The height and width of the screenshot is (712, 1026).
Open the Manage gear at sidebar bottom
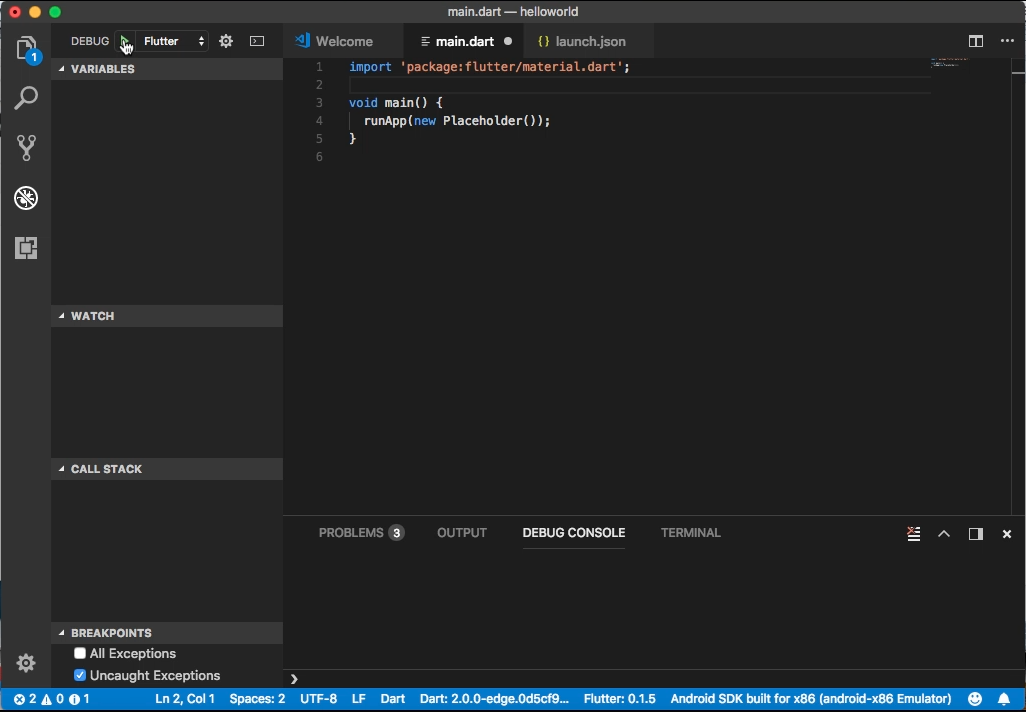tap(26, 663)
